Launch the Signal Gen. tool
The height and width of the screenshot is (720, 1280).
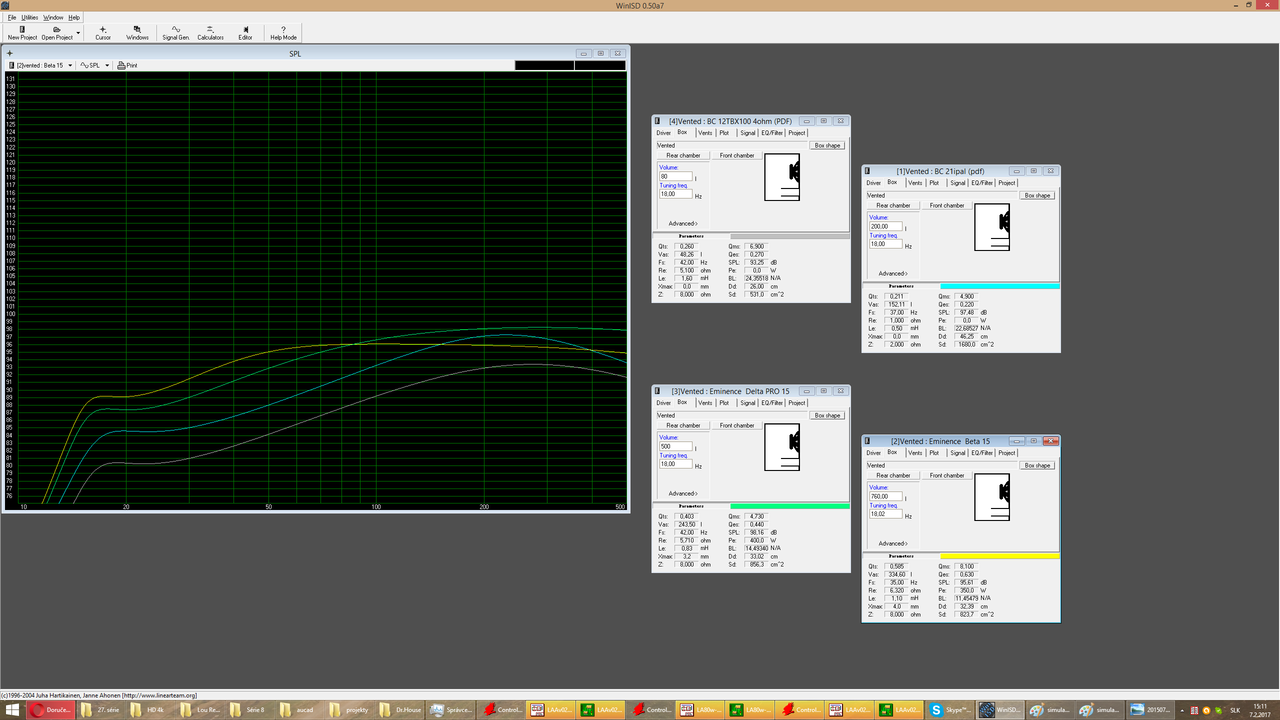(176, 33)
